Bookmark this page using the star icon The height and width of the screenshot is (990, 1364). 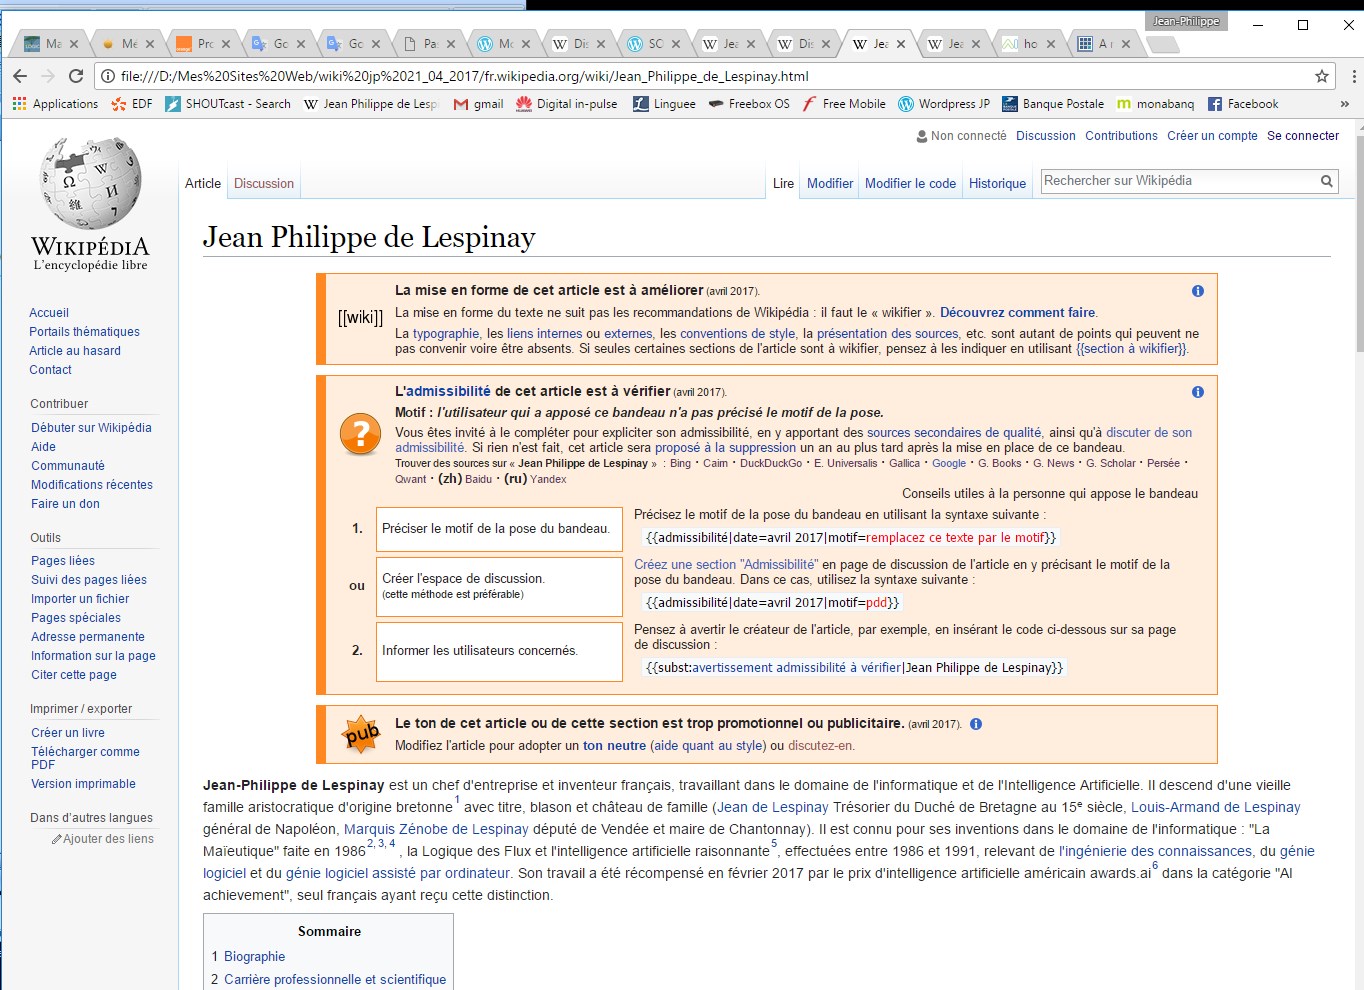1322,76
